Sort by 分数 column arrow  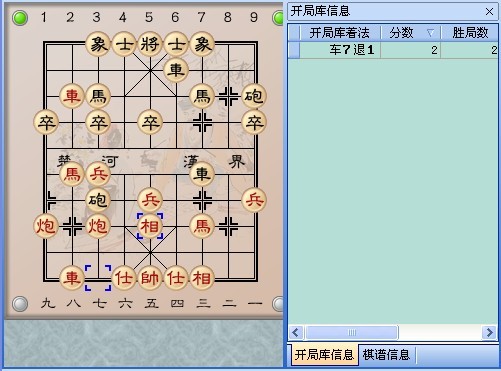pos(430,33)
